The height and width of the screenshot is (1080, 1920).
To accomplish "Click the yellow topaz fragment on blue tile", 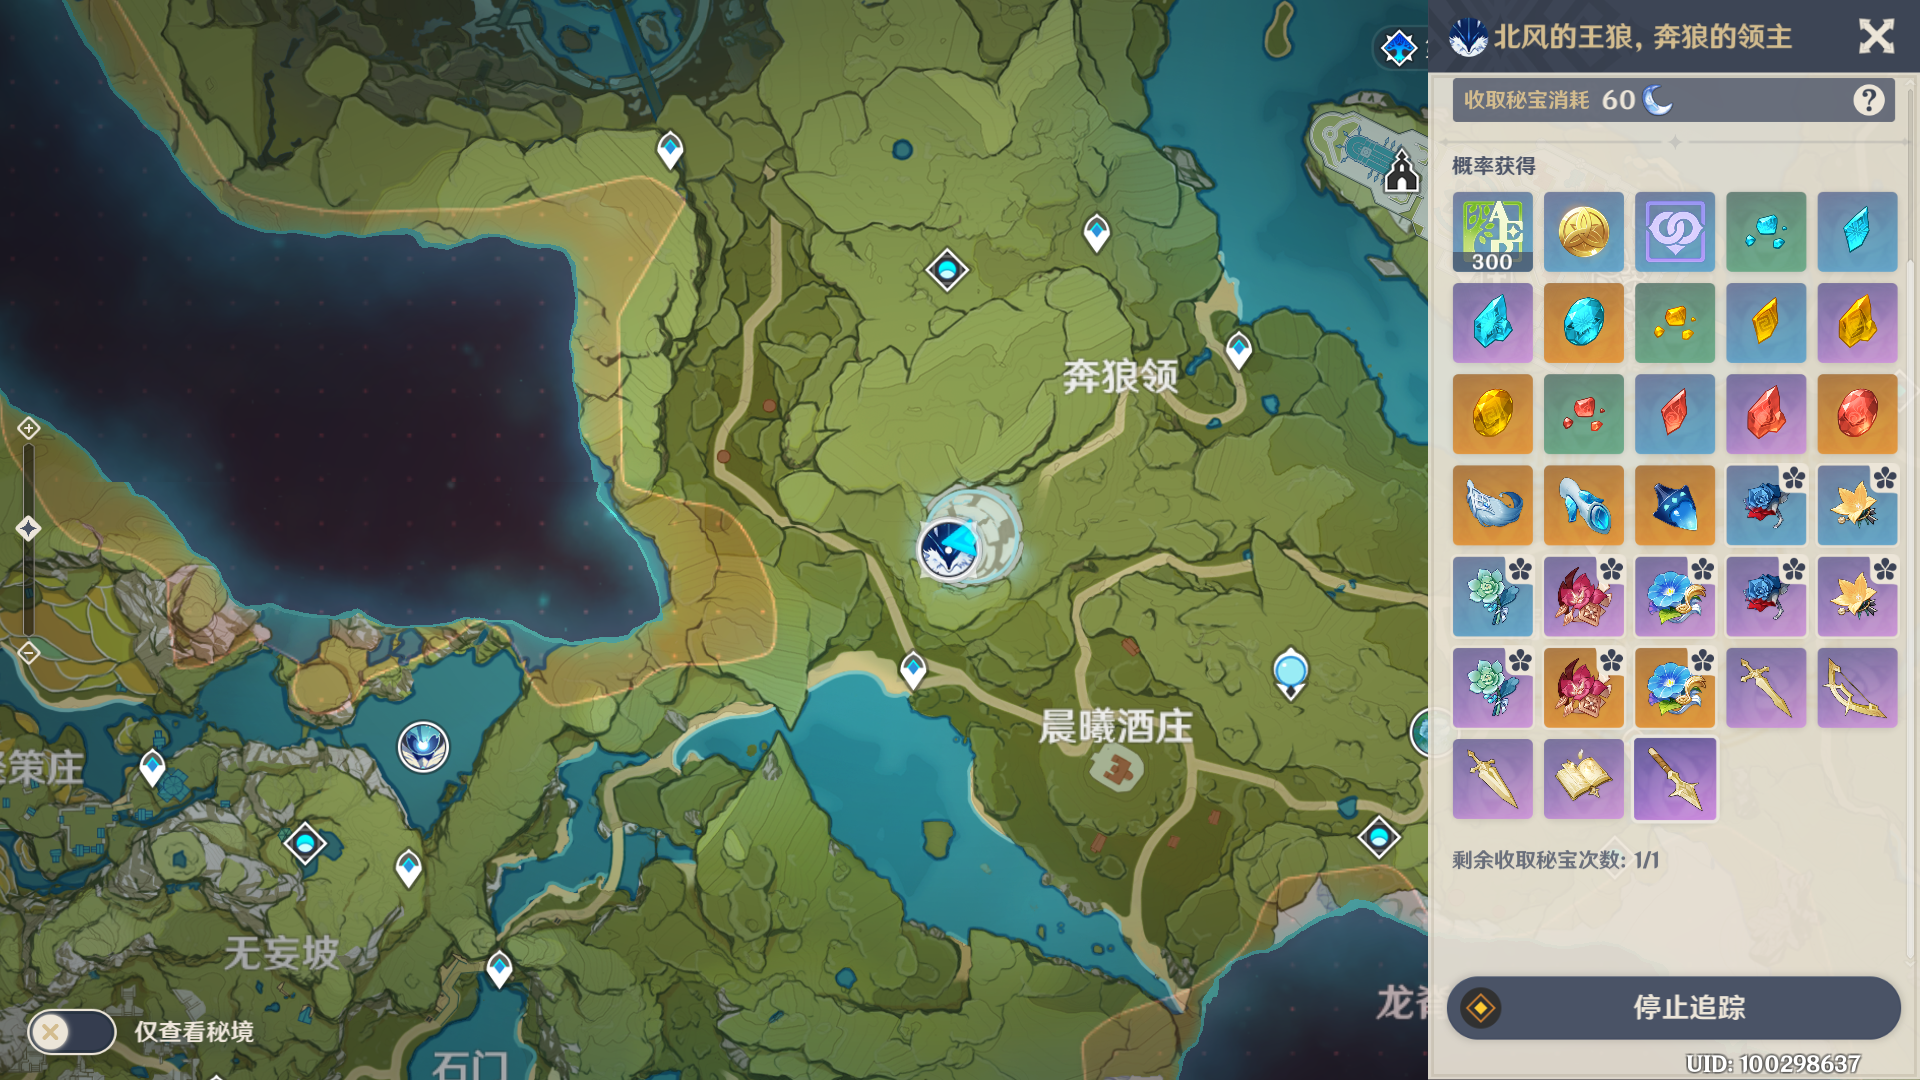I will [x=1766, y=323].
